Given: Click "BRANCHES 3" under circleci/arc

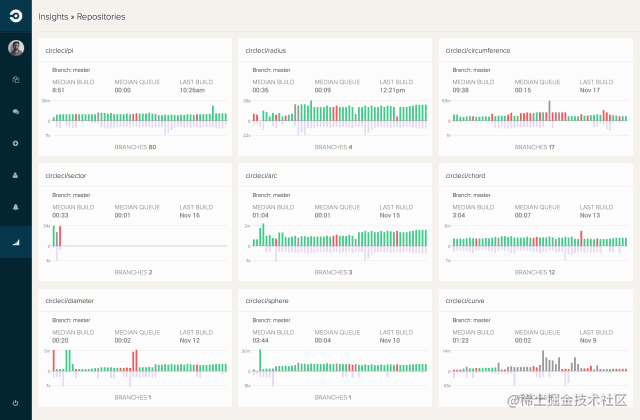Looking at the screenshot, I should [333, 272].
